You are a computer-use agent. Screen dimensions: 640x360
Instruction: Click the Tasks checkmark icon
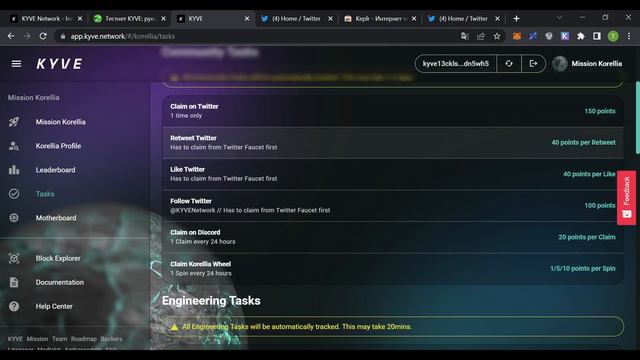[x=14, y=194]
